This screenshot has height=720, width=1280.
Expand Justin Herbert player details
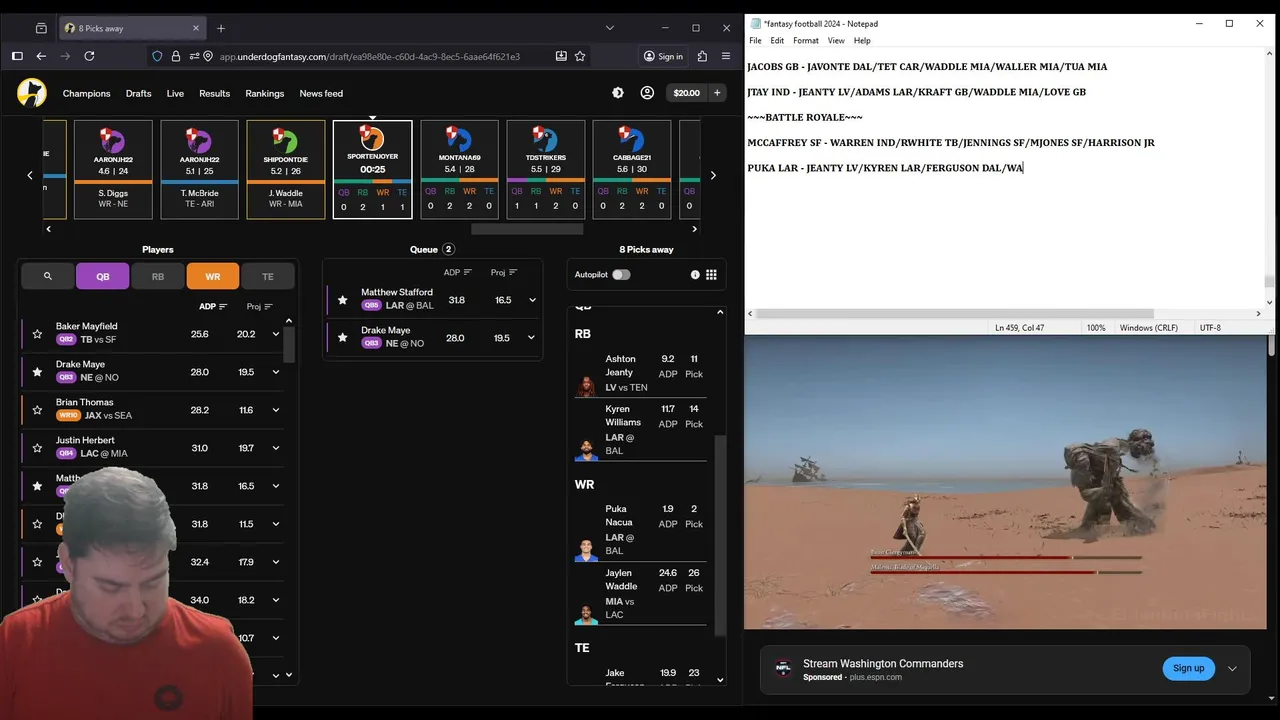point(276,448)
